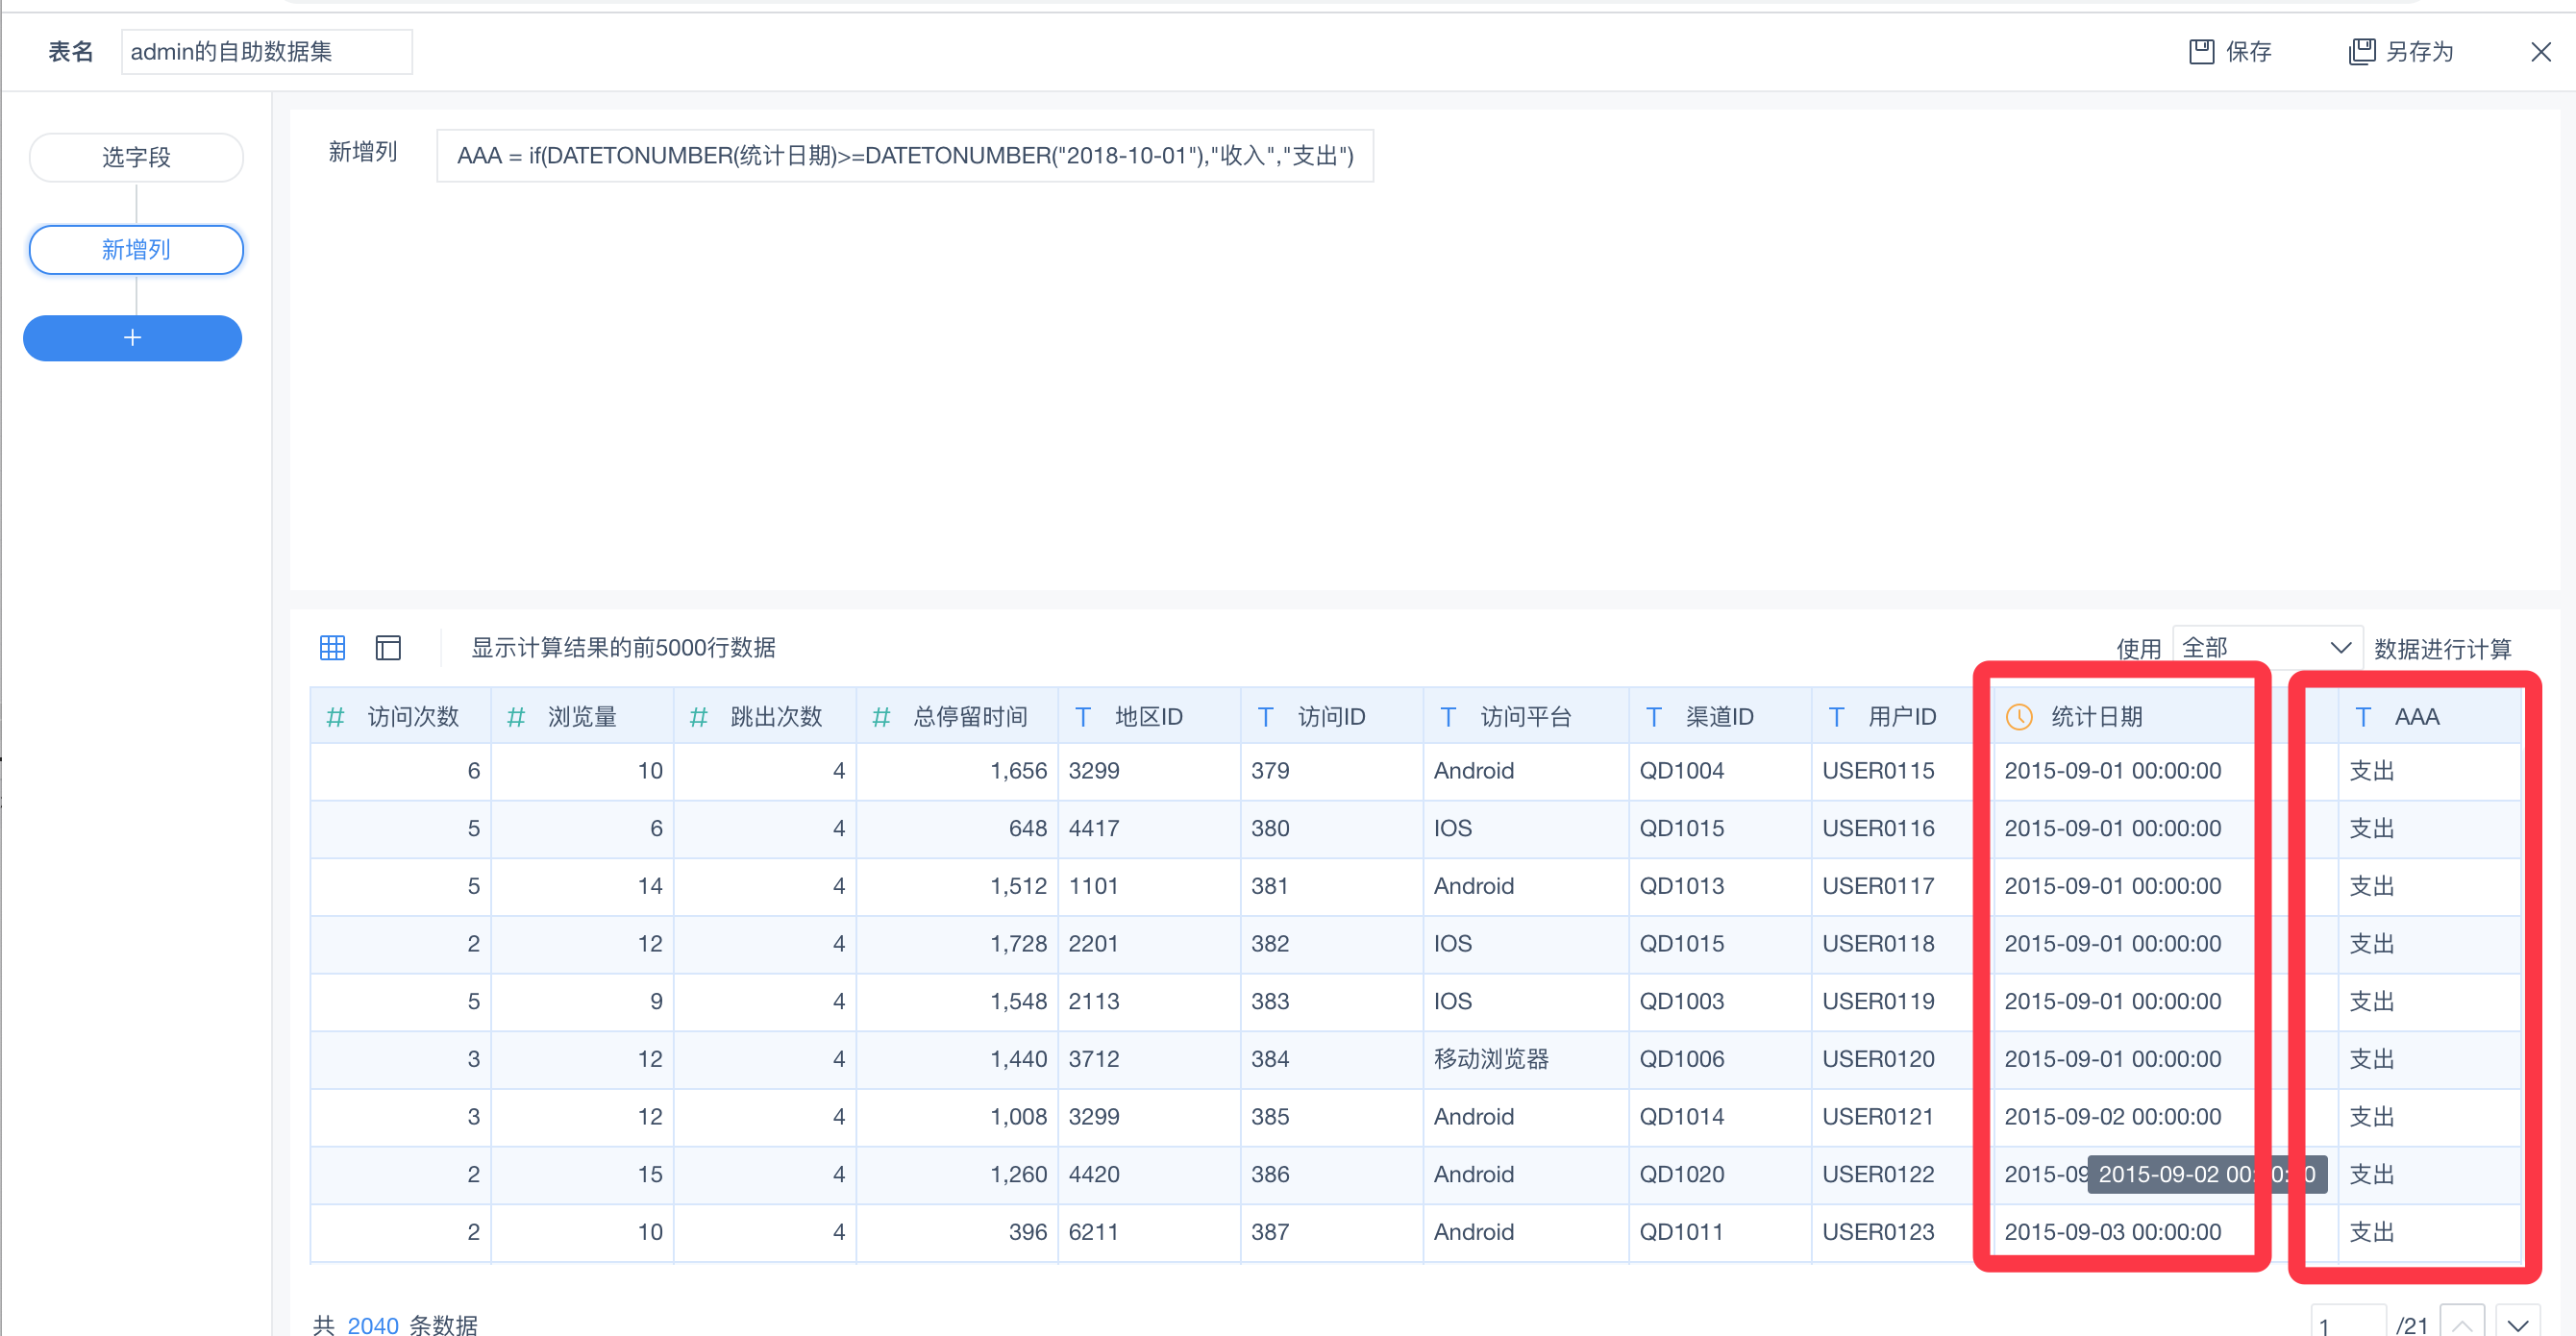This screenshot has height=1336, width=2576.
Task: Click the table name input field
Action: coord(266,52)
